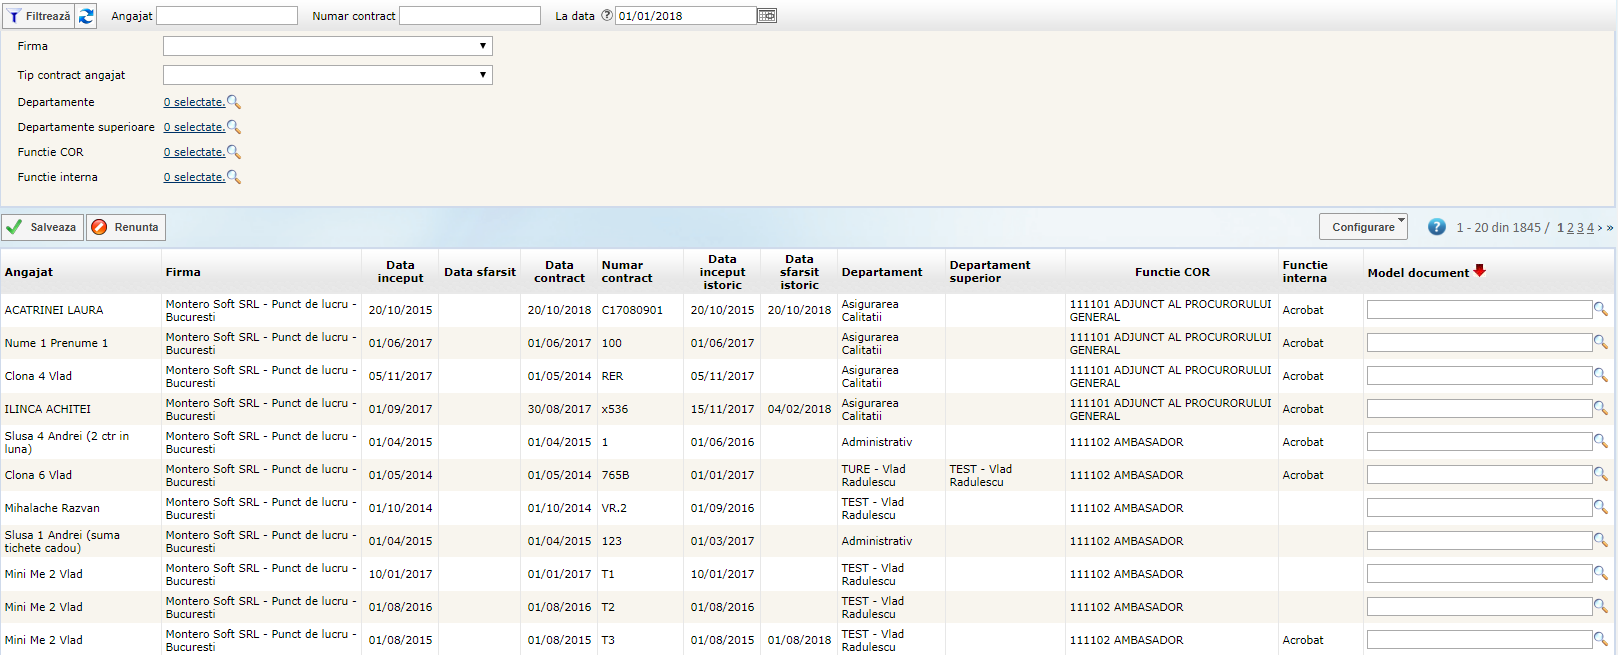Click the magnifier icon next to Departamente

coord(234,102)
